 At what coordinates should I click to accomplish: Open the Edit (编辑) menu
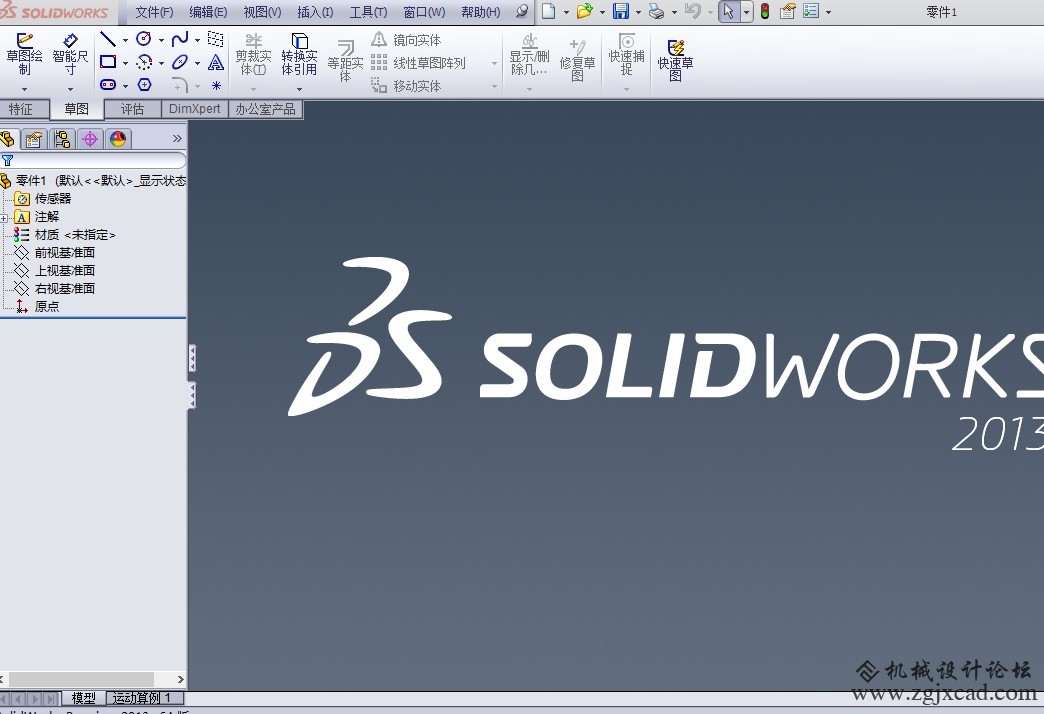208,12
